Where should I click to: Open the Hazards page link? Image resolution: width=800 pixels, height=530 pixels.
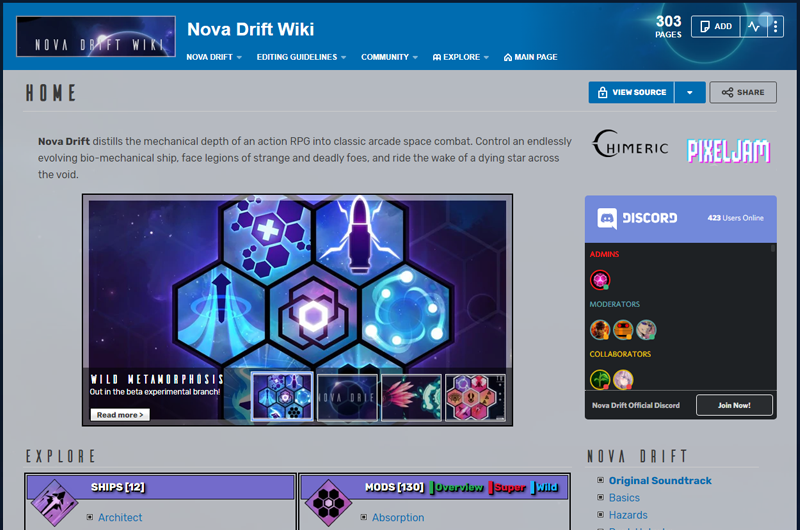click(628, 515)
